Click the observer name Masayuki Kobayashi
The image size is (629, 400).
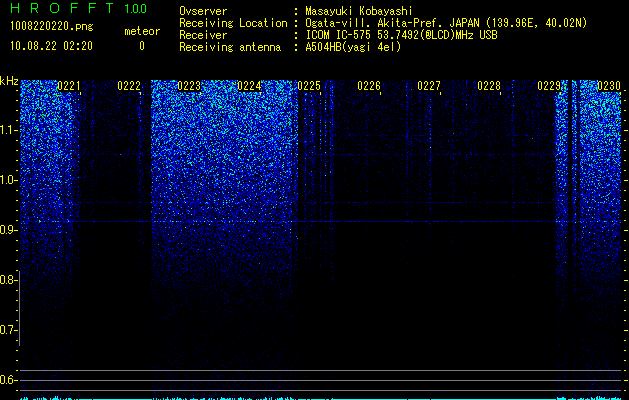pyautogui.click(x=359, y=11)
